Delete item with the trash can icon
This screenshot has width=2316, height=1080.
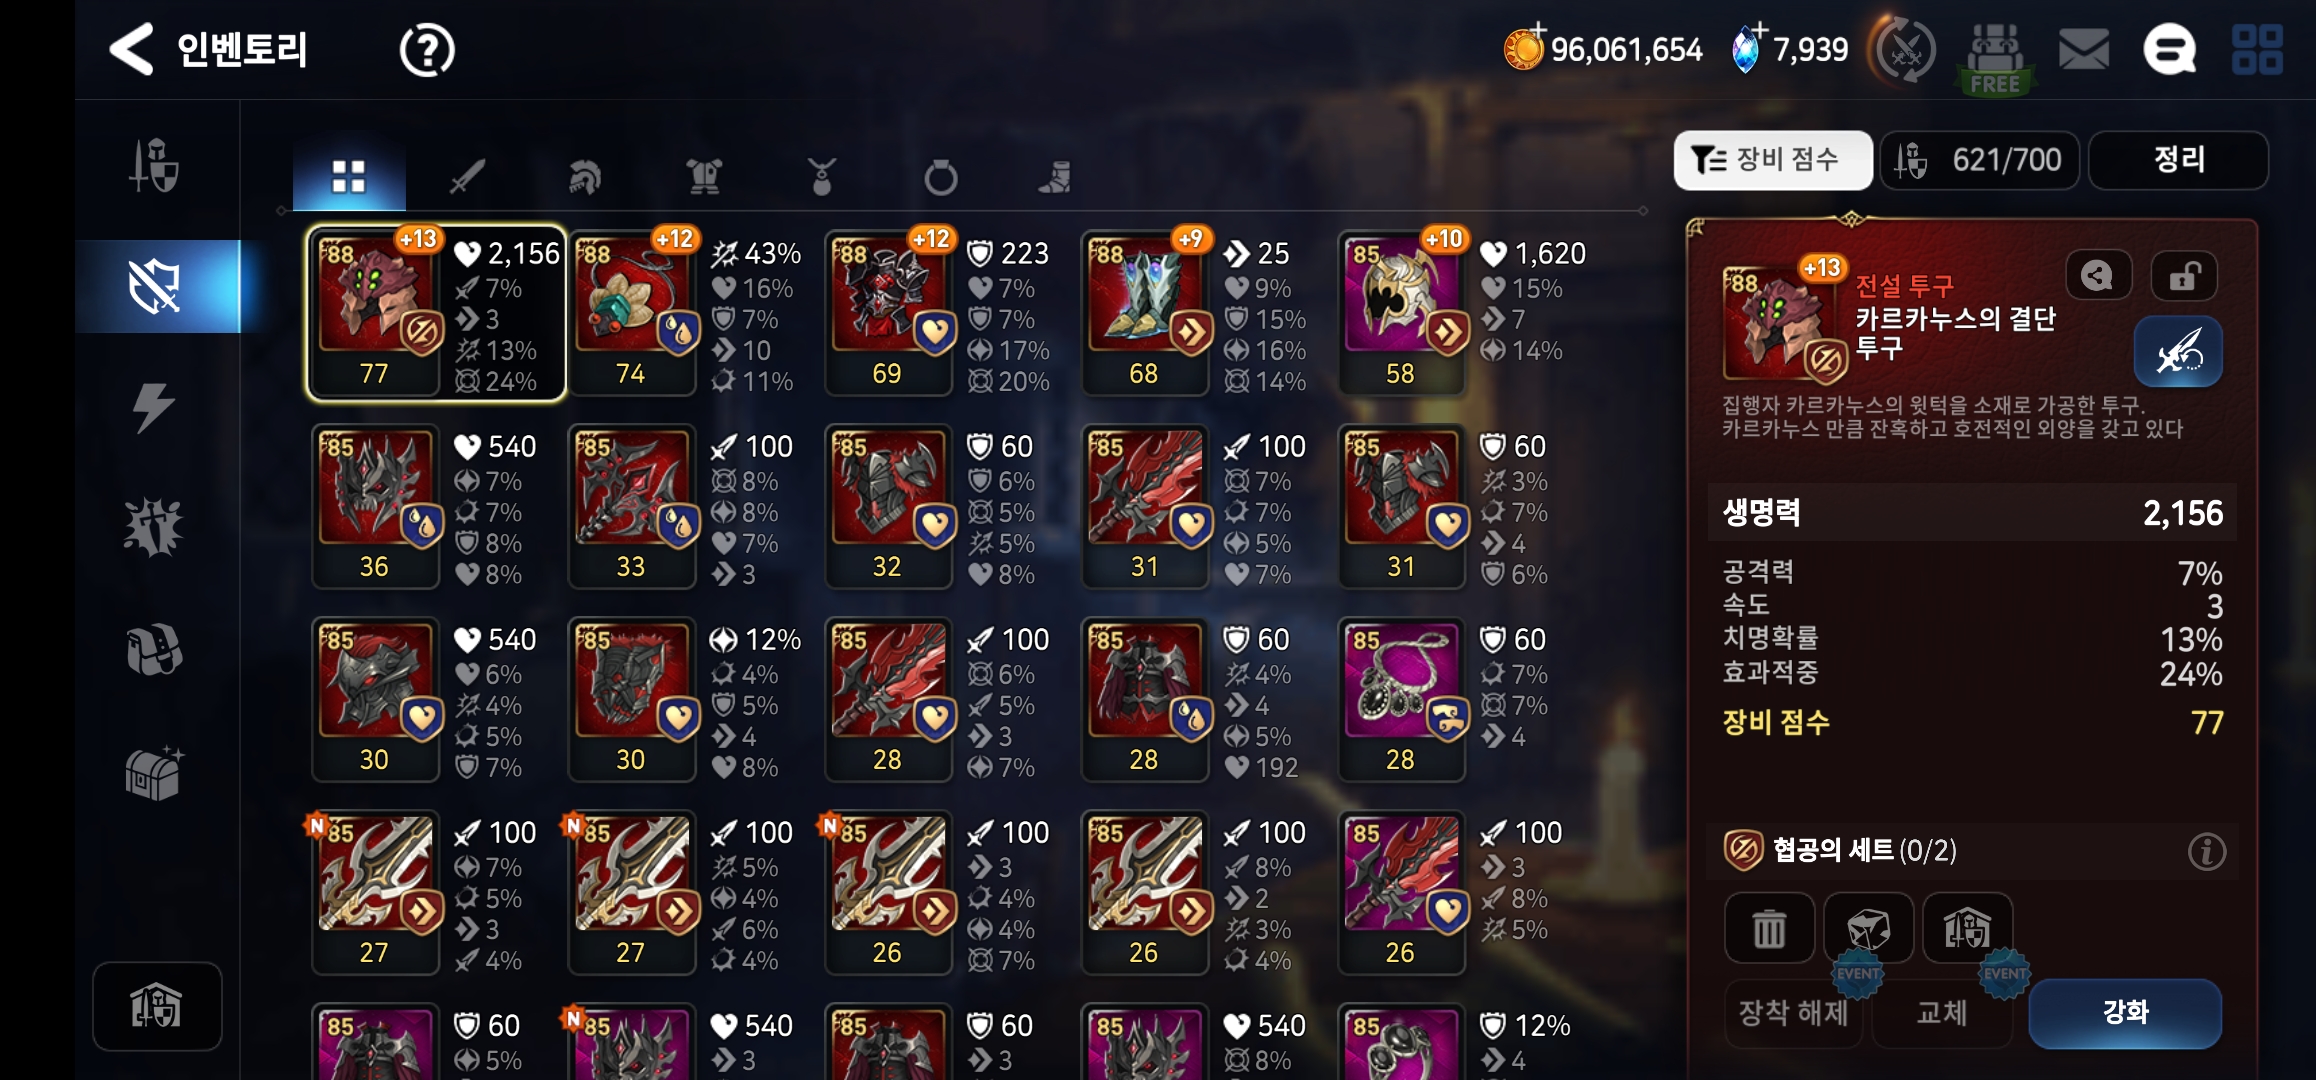pos(1768,929)
